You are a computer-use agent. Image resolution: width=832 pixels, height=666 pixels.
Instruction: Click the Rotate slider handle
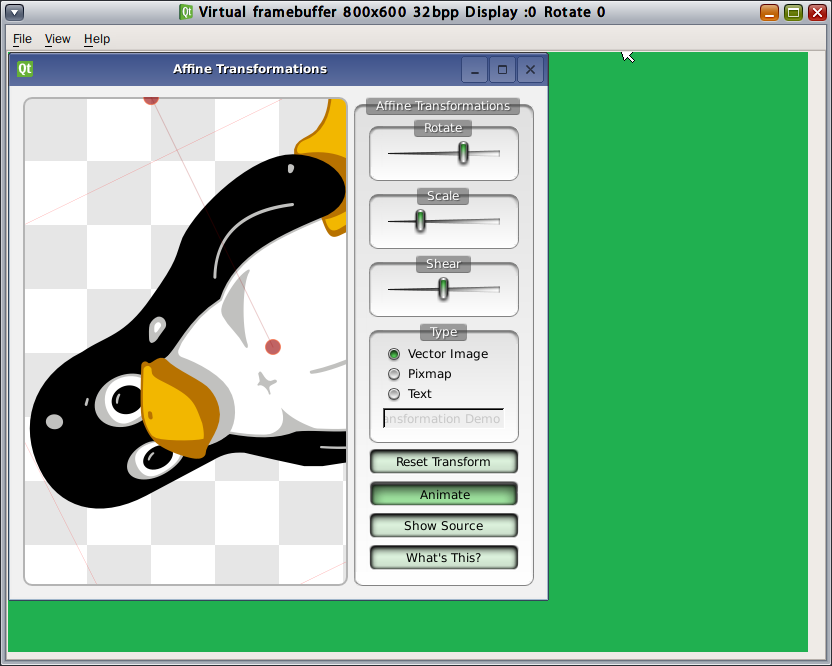click(x=463, y=153)
